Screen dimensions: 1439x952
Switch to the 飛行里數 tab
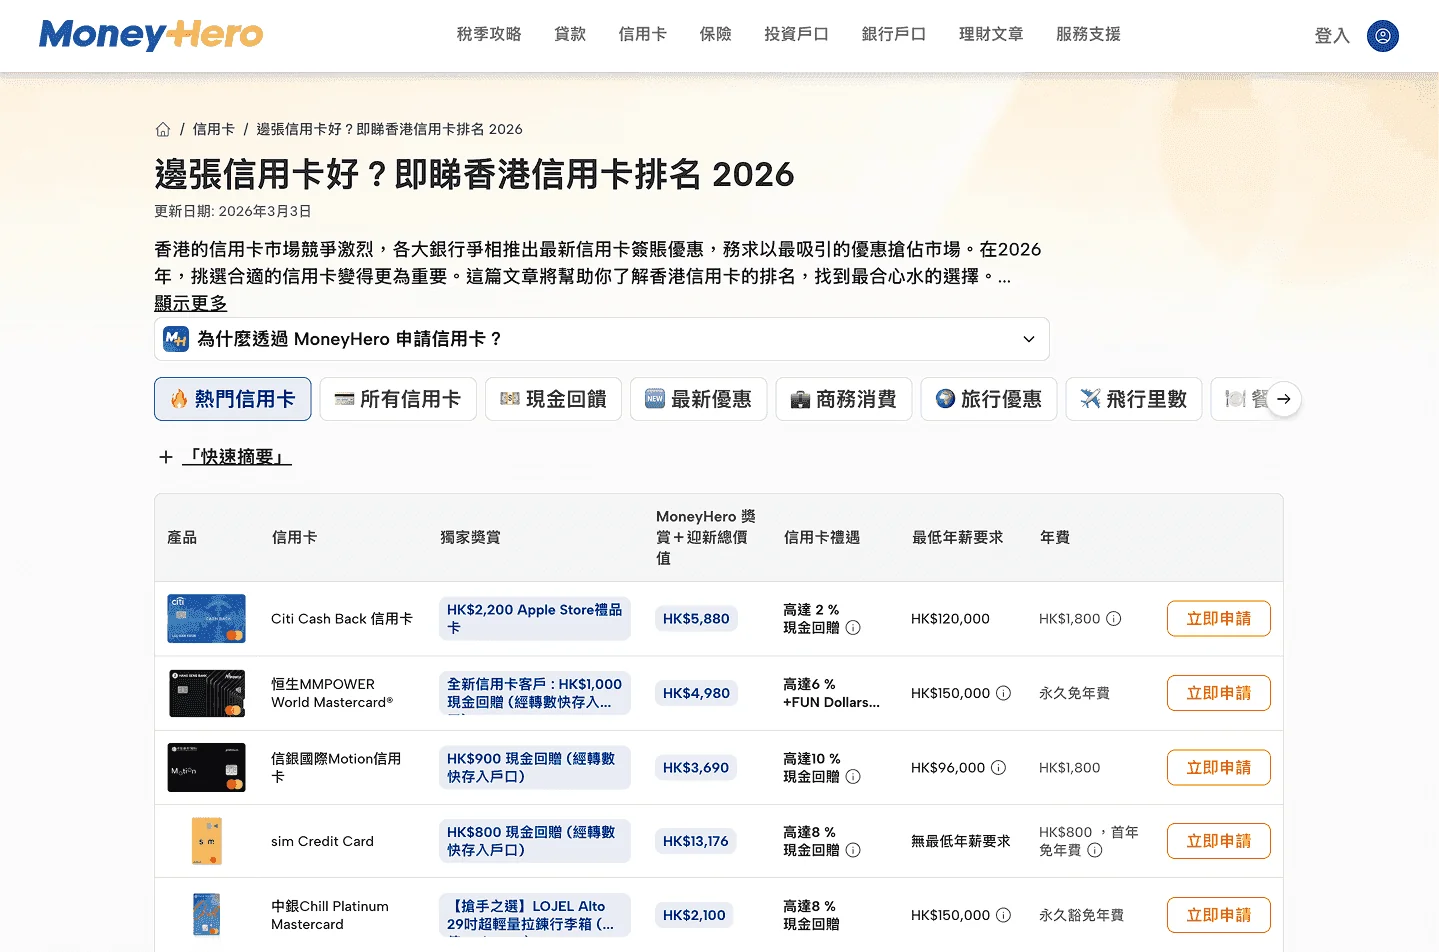click(1133, 399)
